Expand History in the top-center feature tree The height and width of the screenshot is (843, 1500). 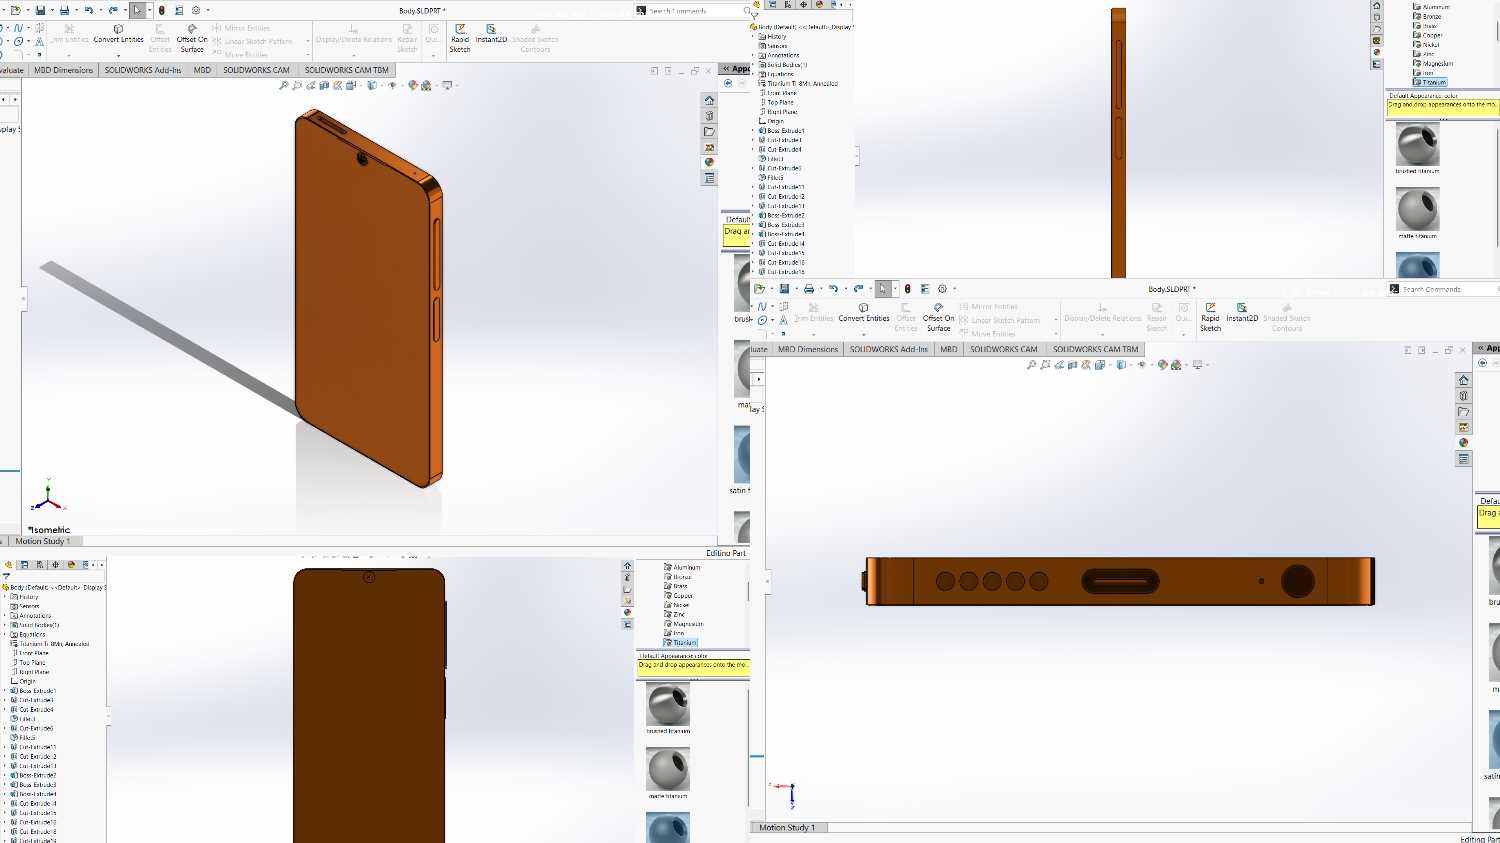(754, 37)
